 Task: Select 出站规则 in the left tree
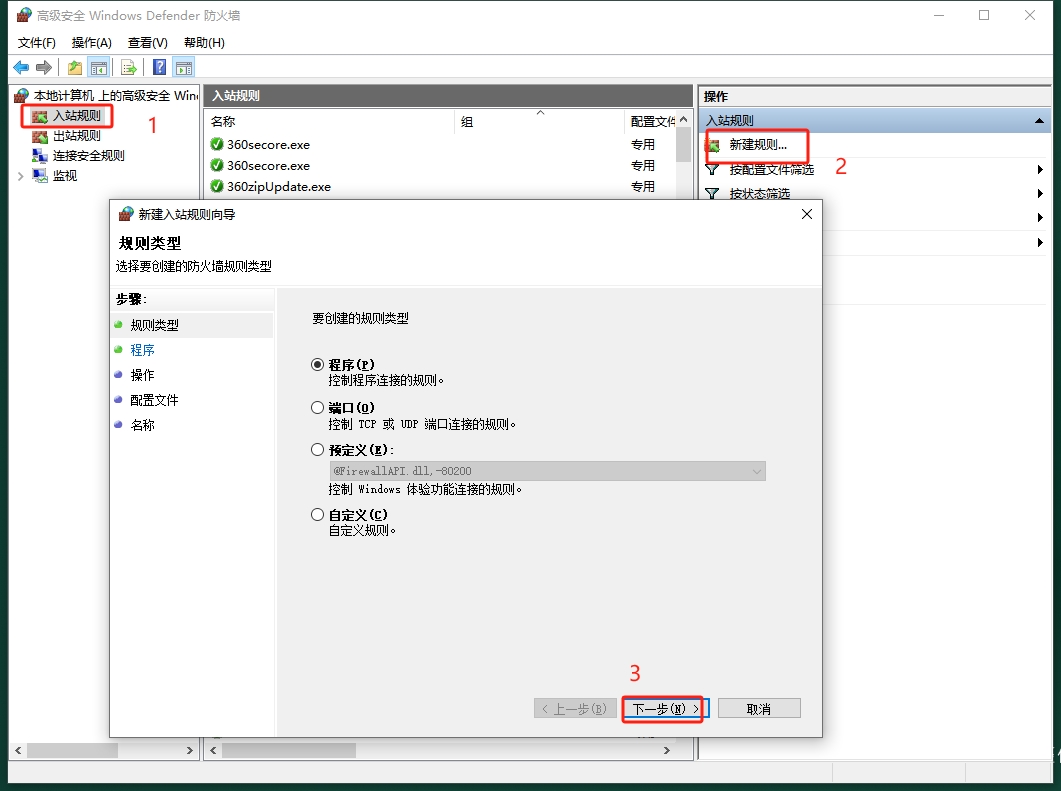pyautogui.click(x=76, y=136)
